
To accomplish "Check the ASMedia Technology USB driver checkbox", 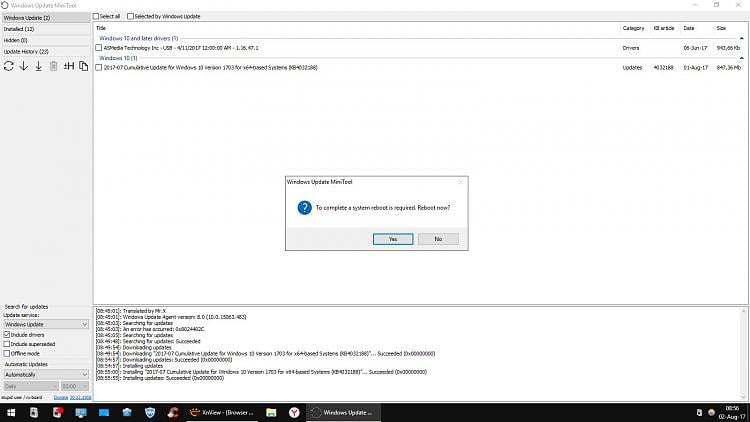I will pyautogui.click(x=99, y=48).
